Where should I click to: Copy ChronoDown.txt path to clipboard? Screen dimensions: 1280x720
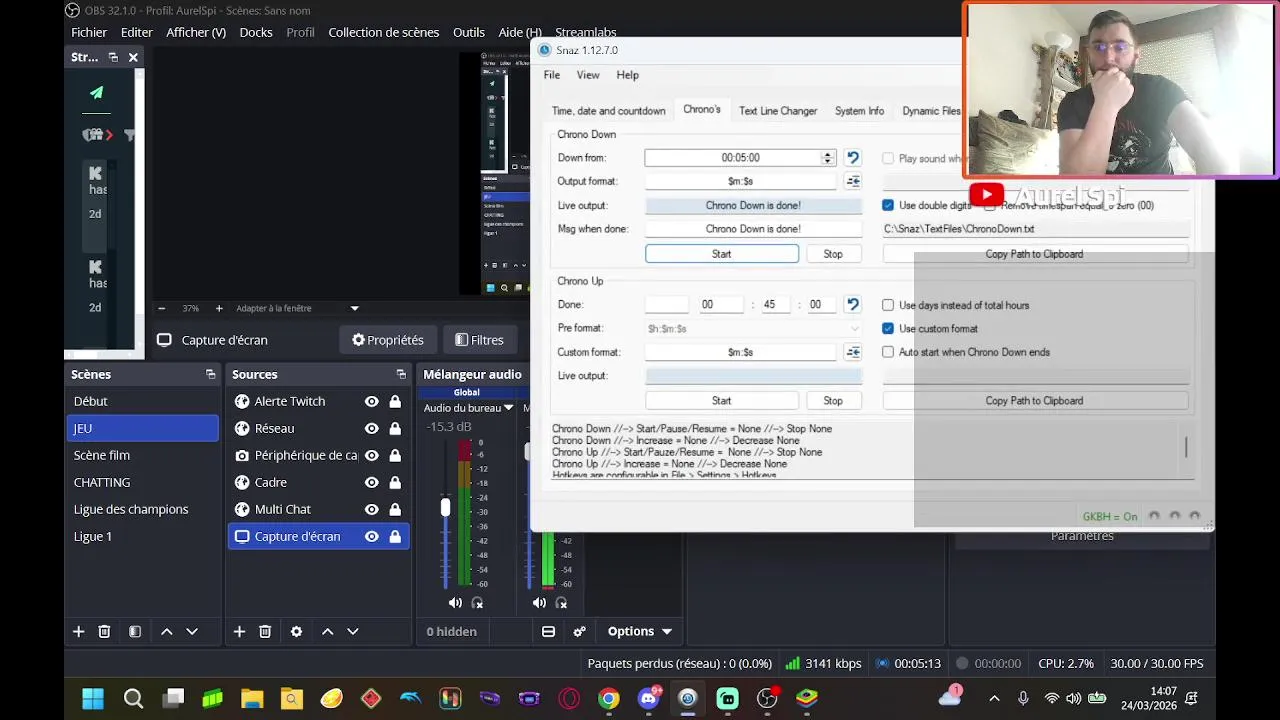(1034, 254)
